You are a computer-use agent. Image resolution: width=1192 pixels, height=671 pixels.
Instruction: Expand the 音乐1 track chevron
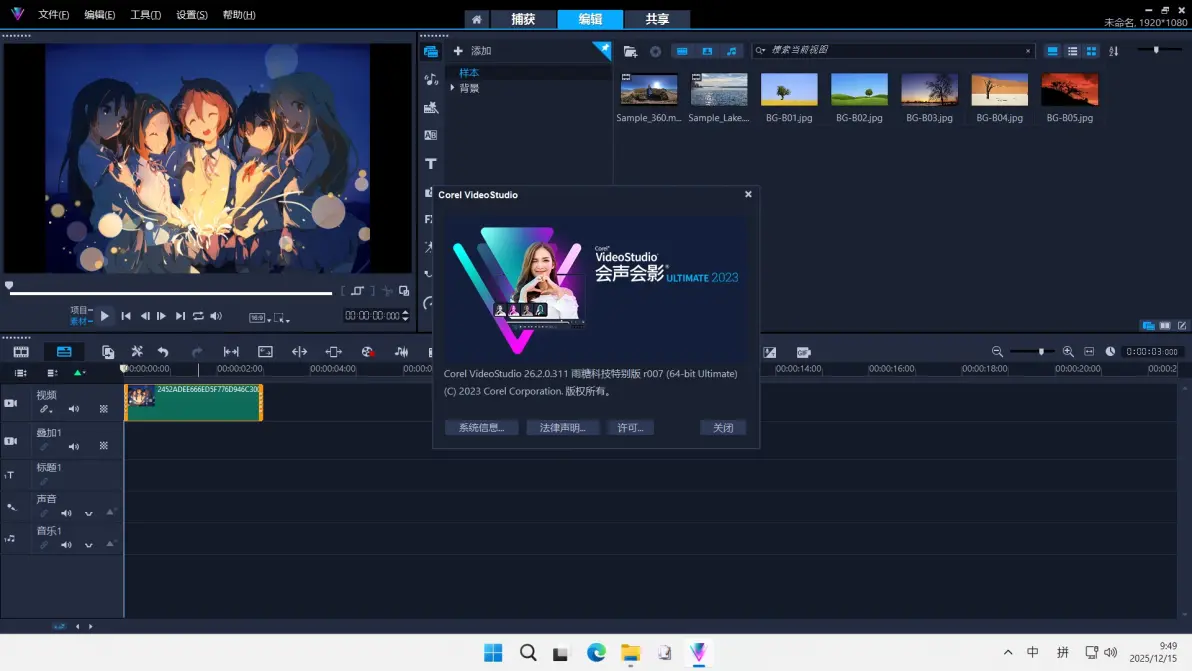[x=89, y=545]
